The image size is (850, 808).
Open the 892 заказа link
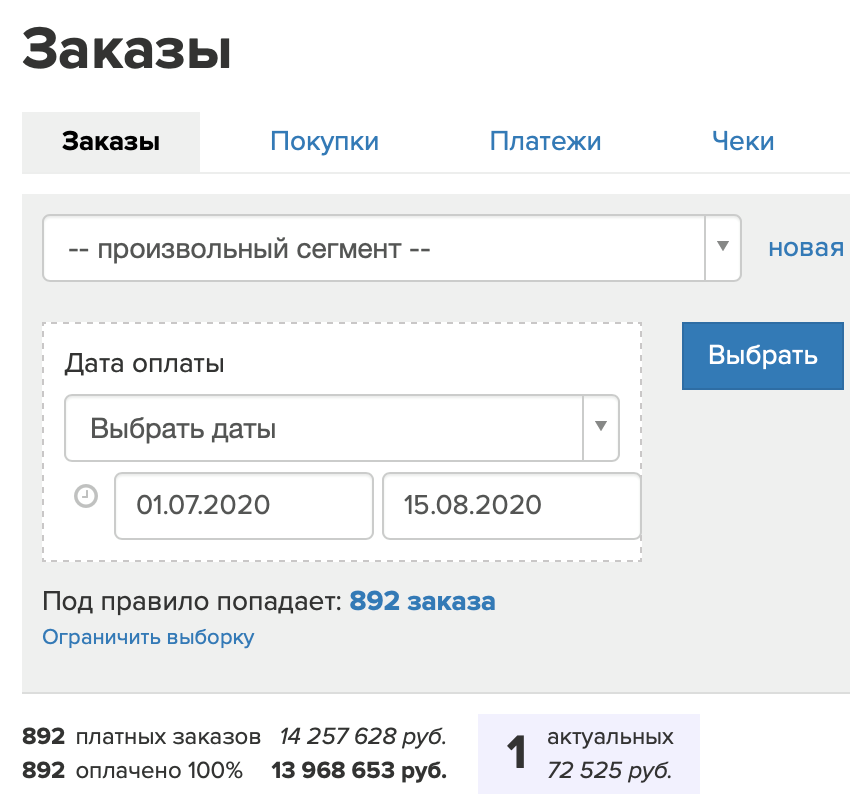422,601
